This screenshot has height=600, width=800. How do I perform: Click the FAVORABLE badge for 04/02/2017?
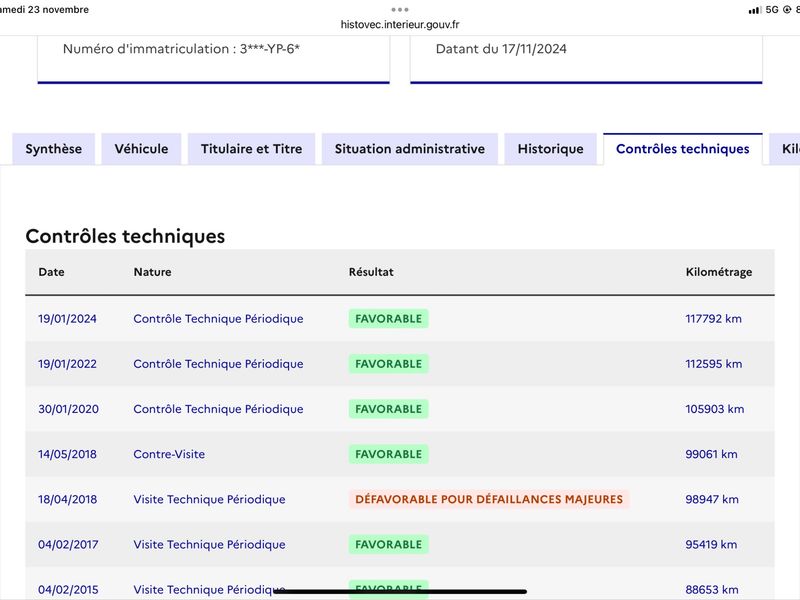(x=389, y=544)
